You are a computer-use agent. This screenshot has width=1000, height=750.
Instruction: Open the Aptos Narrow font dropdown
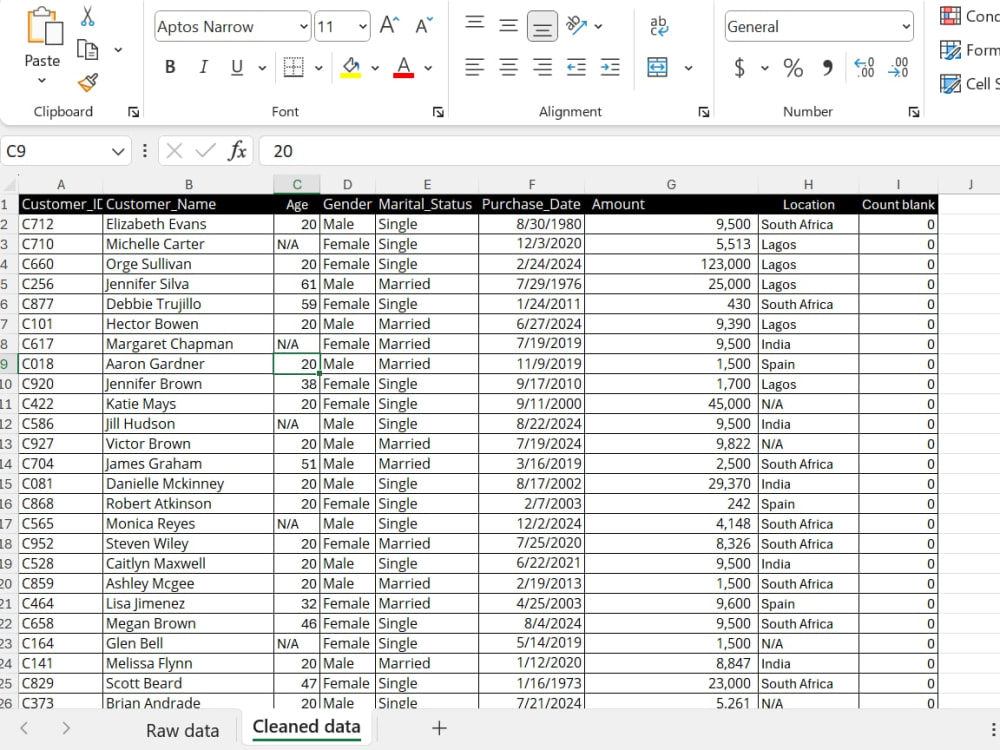tap(304, 26)
